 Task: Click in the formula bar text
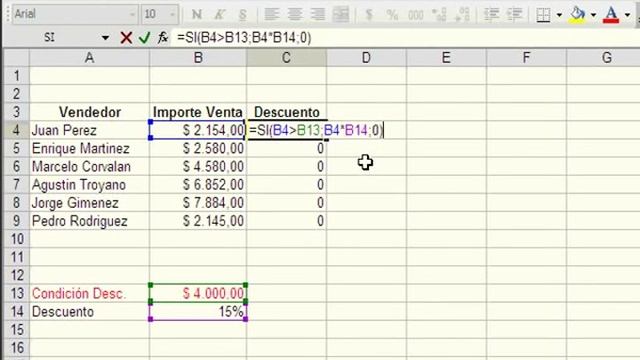244,38
